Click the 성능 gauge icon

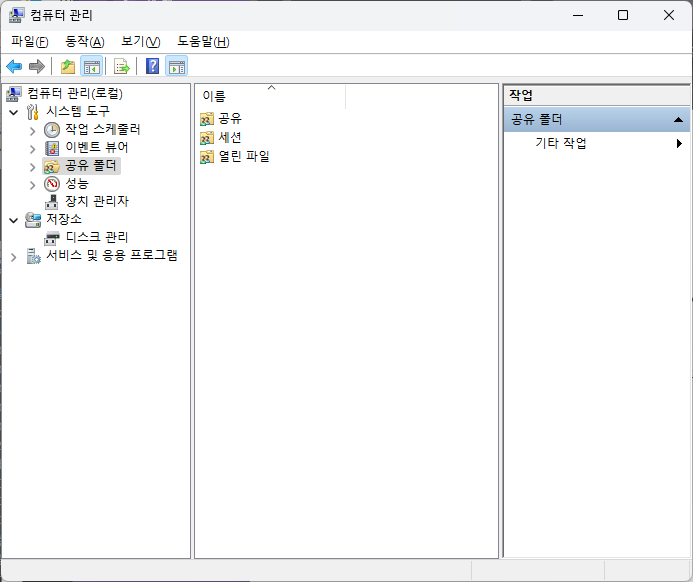point(52,184)
